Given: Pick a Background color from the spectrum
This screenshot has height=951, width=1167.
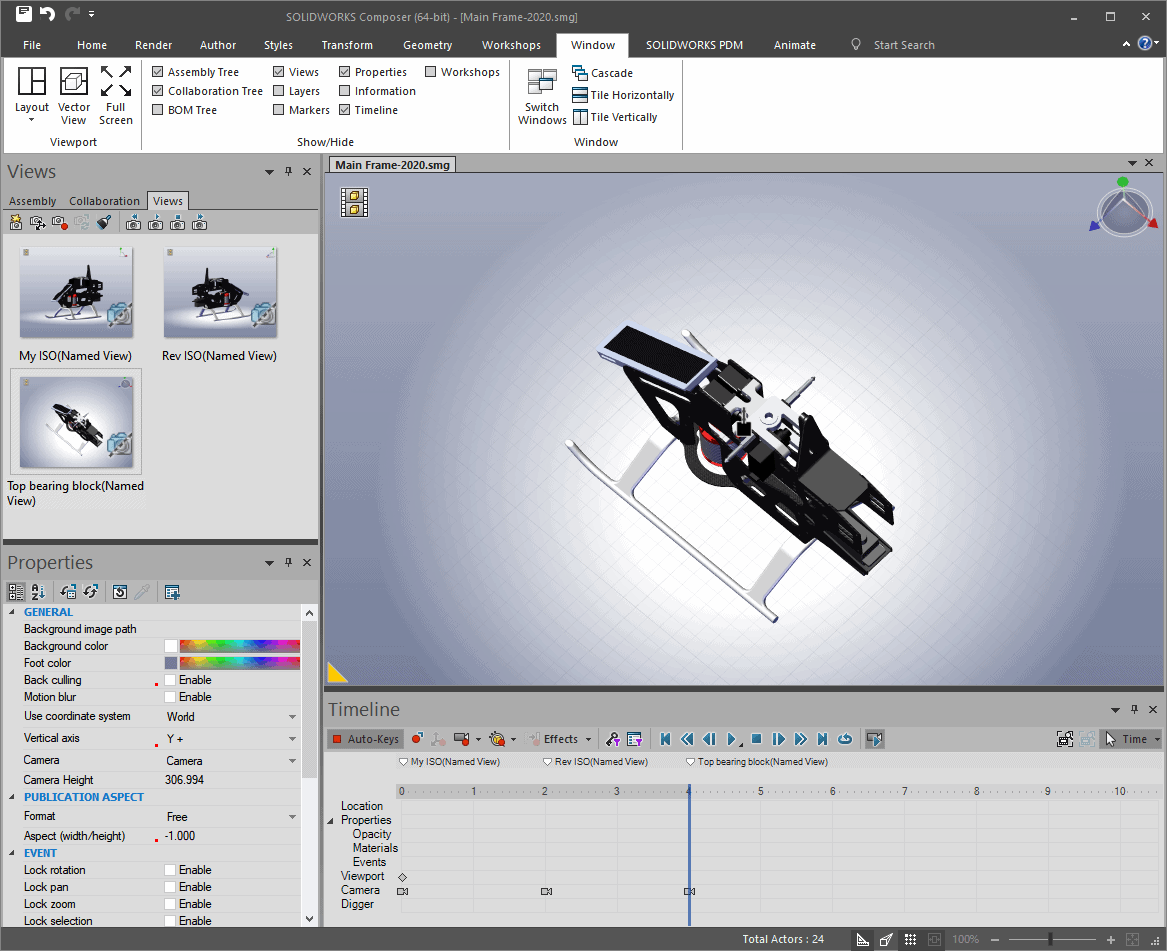Looking at the screenshot, I should pyautogui.click(x=240, y=646).
